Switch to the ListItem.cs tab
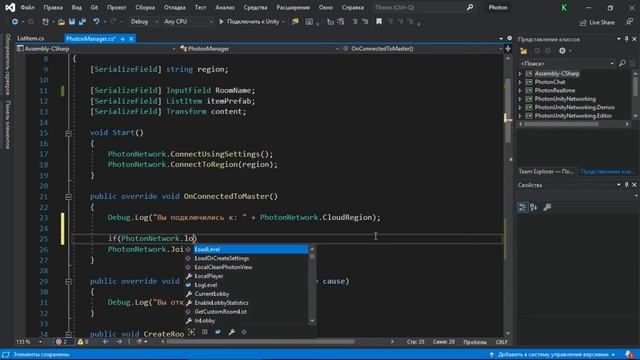The image size is (640, 360). click(31, 38)
